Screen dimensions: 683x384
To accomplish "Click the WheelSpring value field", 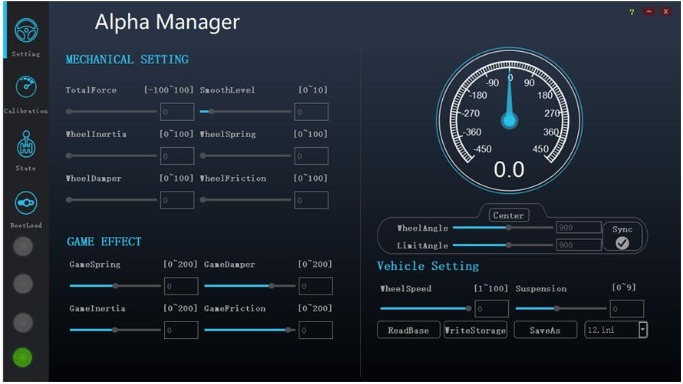I will pyautogui.click(x=311, y=156).
